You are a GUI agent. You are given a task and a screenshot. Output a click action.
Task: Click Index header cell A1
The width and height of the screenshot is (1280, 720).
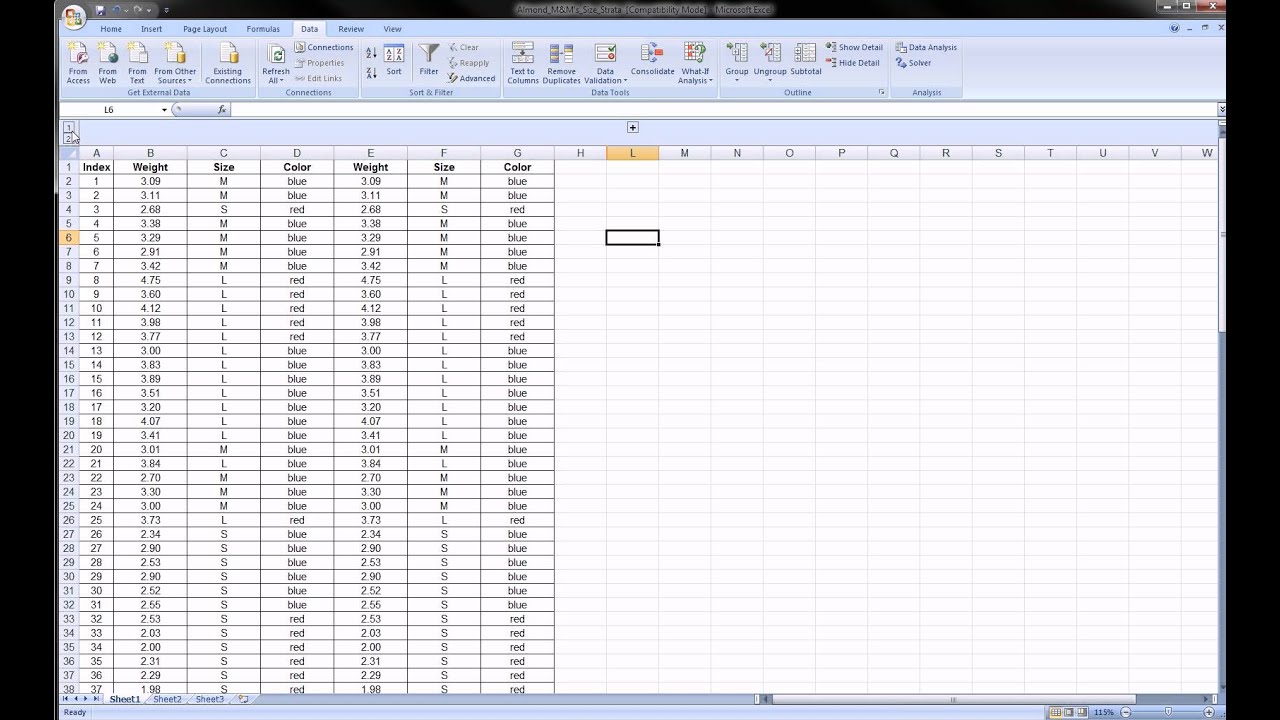point(96,167)
